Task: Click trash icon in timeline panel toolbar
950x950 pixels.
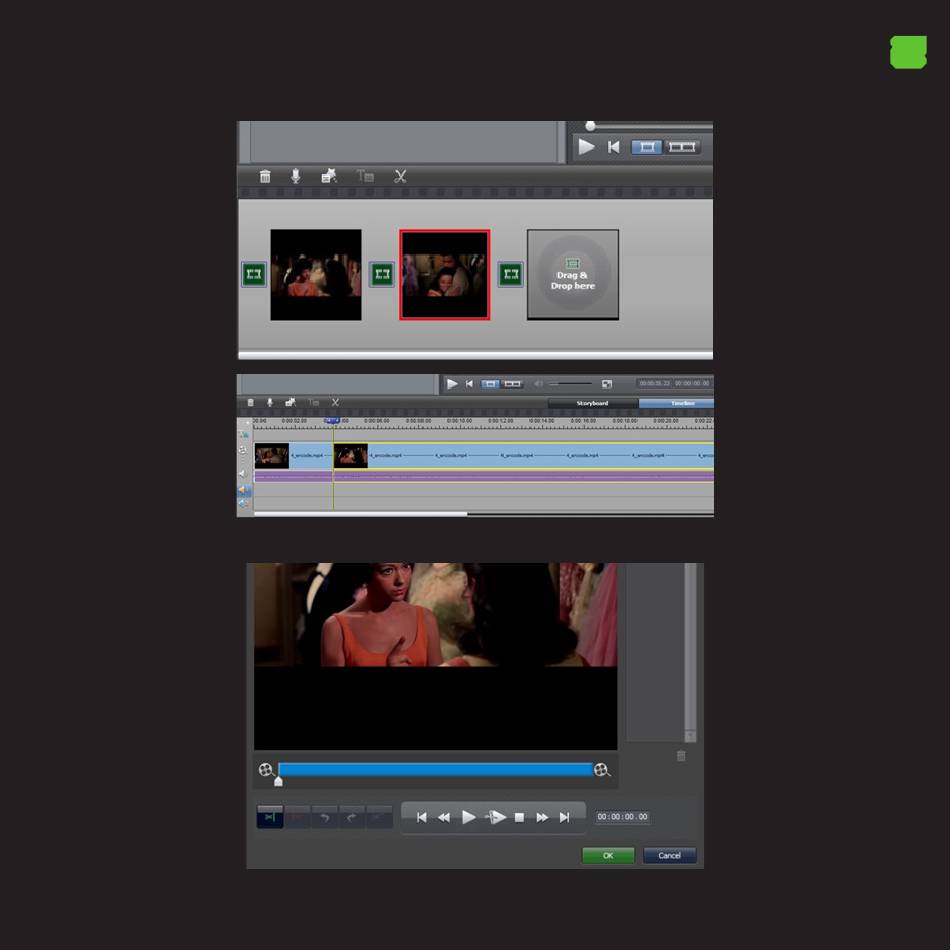Action: click(250, 402)
